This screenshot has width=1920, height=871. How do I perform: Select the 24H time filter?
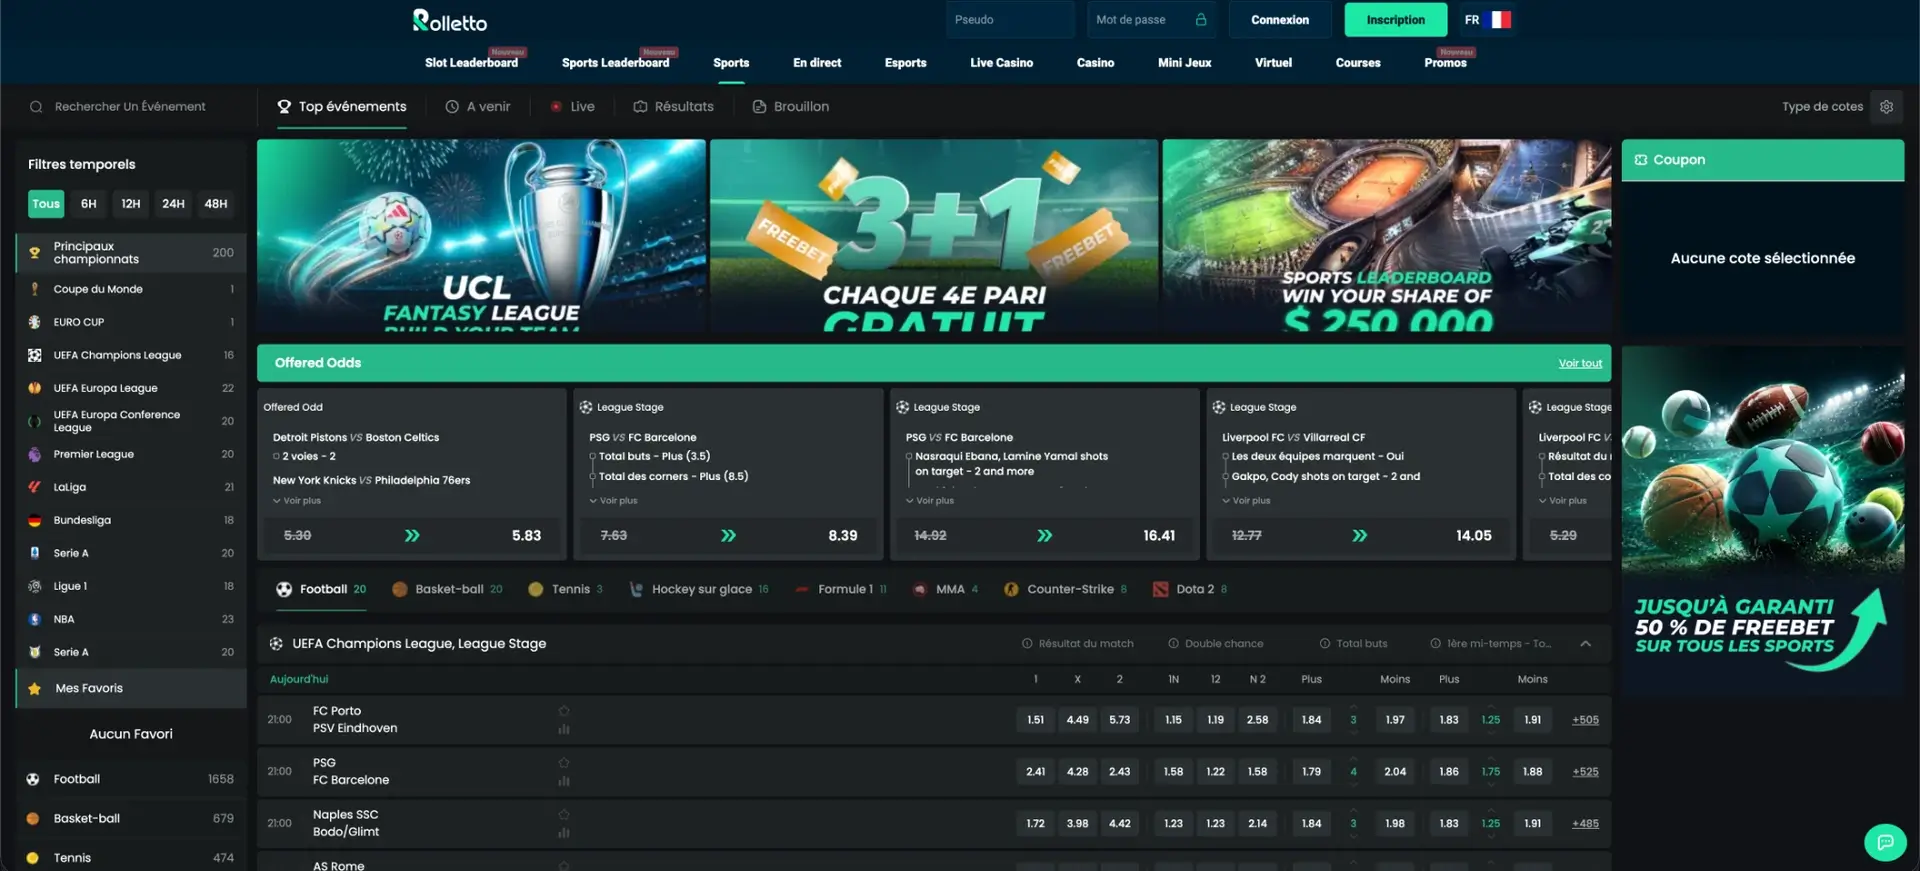tap(173, 204)
